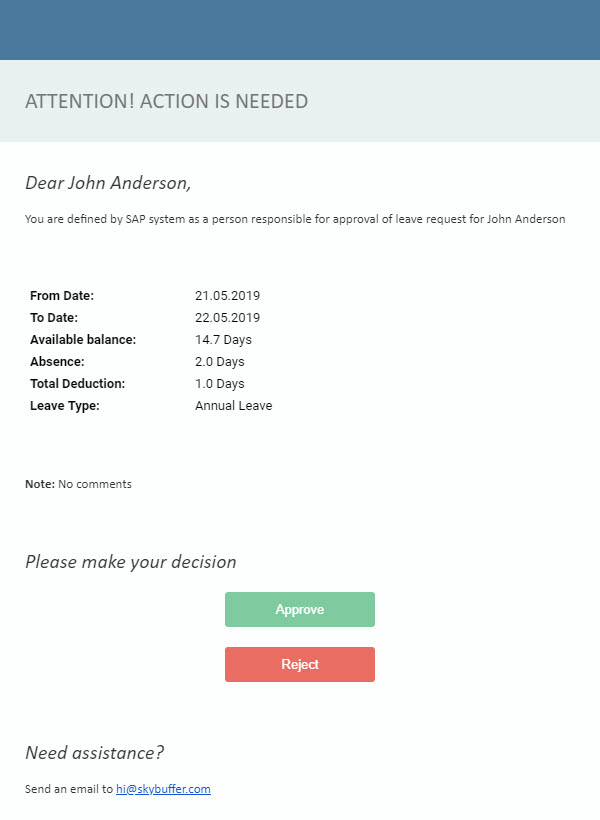Click the red Reject button
Viewport: 600px width, 820px height.
tap(300, 664)
